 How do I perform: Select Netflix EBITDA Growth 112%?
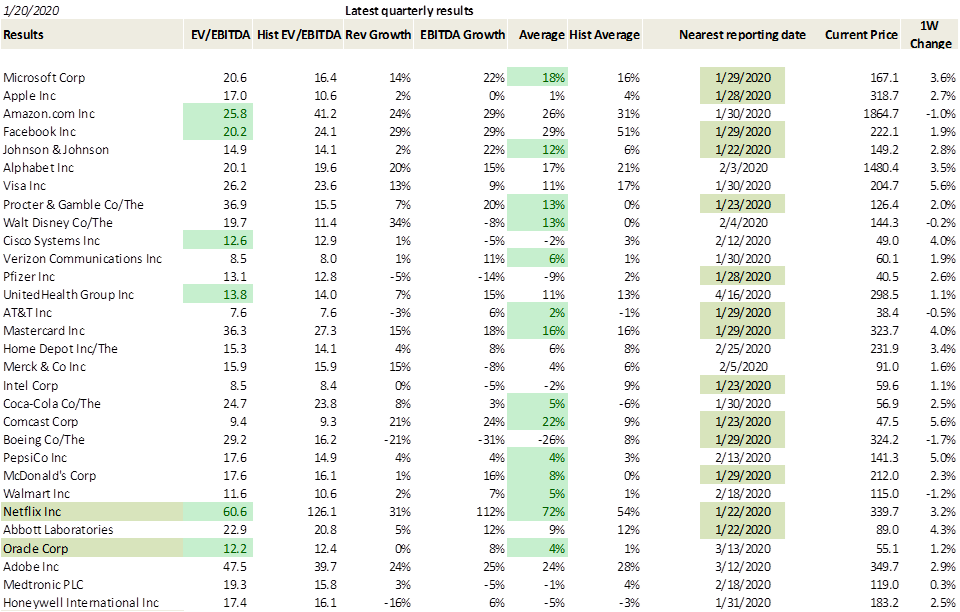(490, 512)
